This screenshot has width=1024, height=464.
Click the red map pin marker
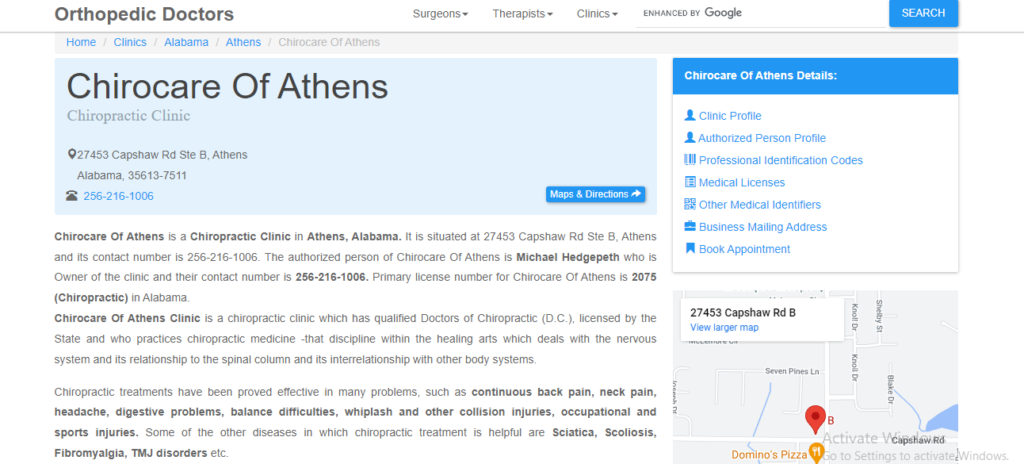pyautogui.click(x=815, y=417)
